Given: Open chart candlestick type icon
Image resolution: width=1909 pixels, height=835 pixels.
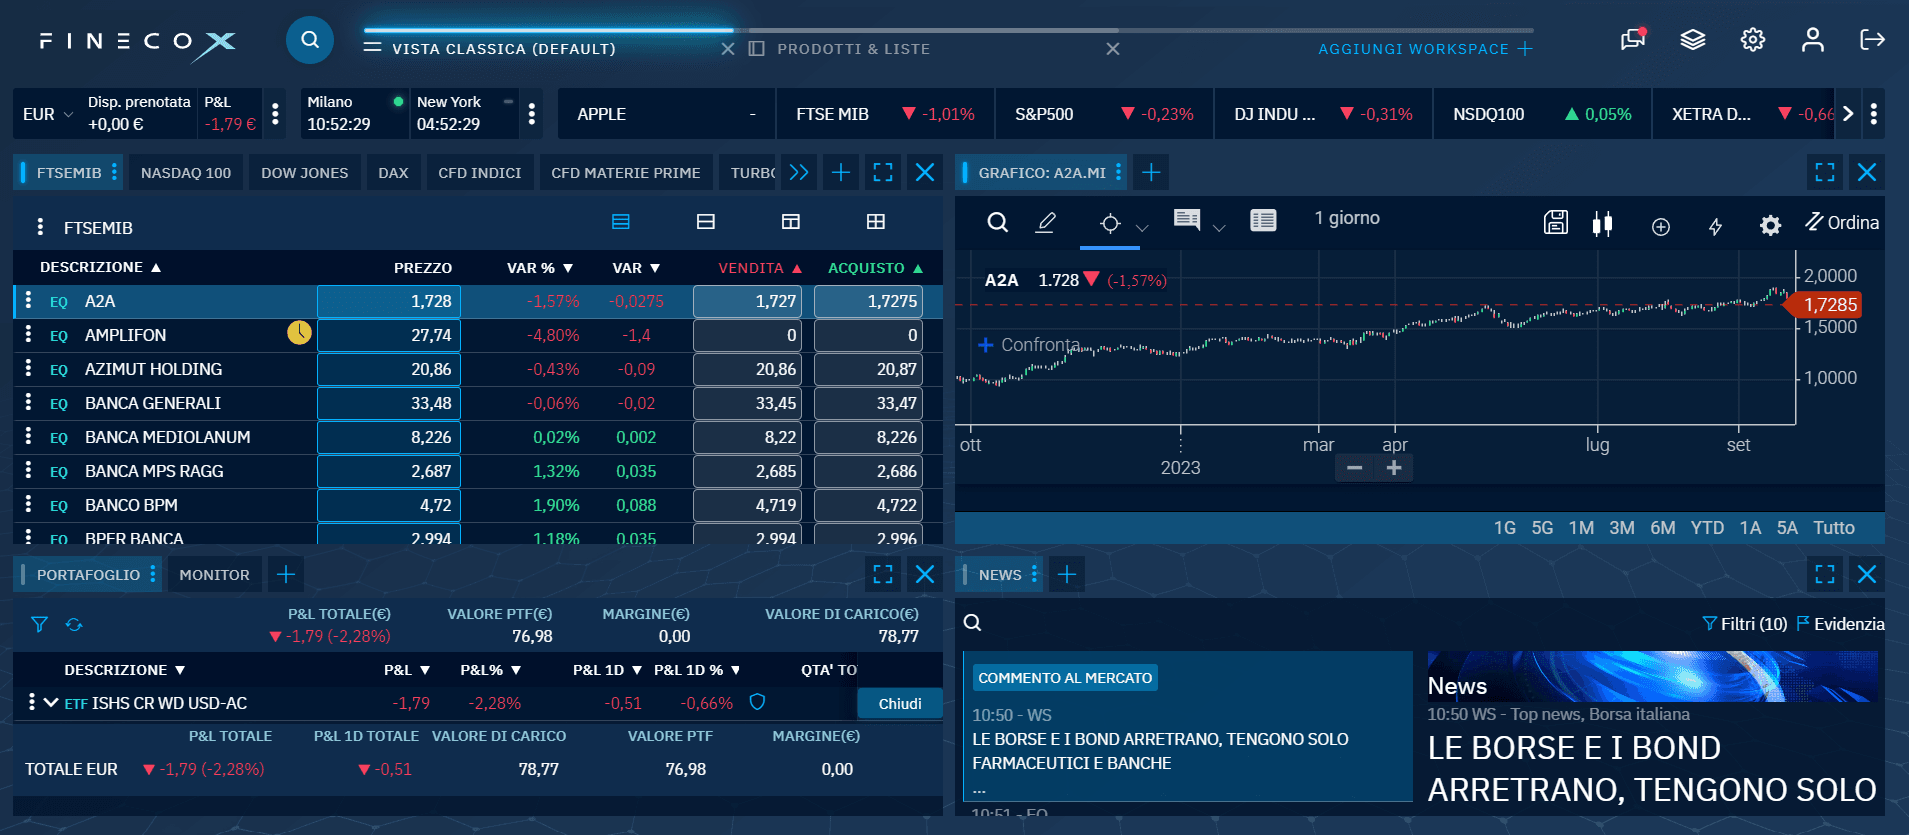Looking at the screenshot, I should (1602, 224).
